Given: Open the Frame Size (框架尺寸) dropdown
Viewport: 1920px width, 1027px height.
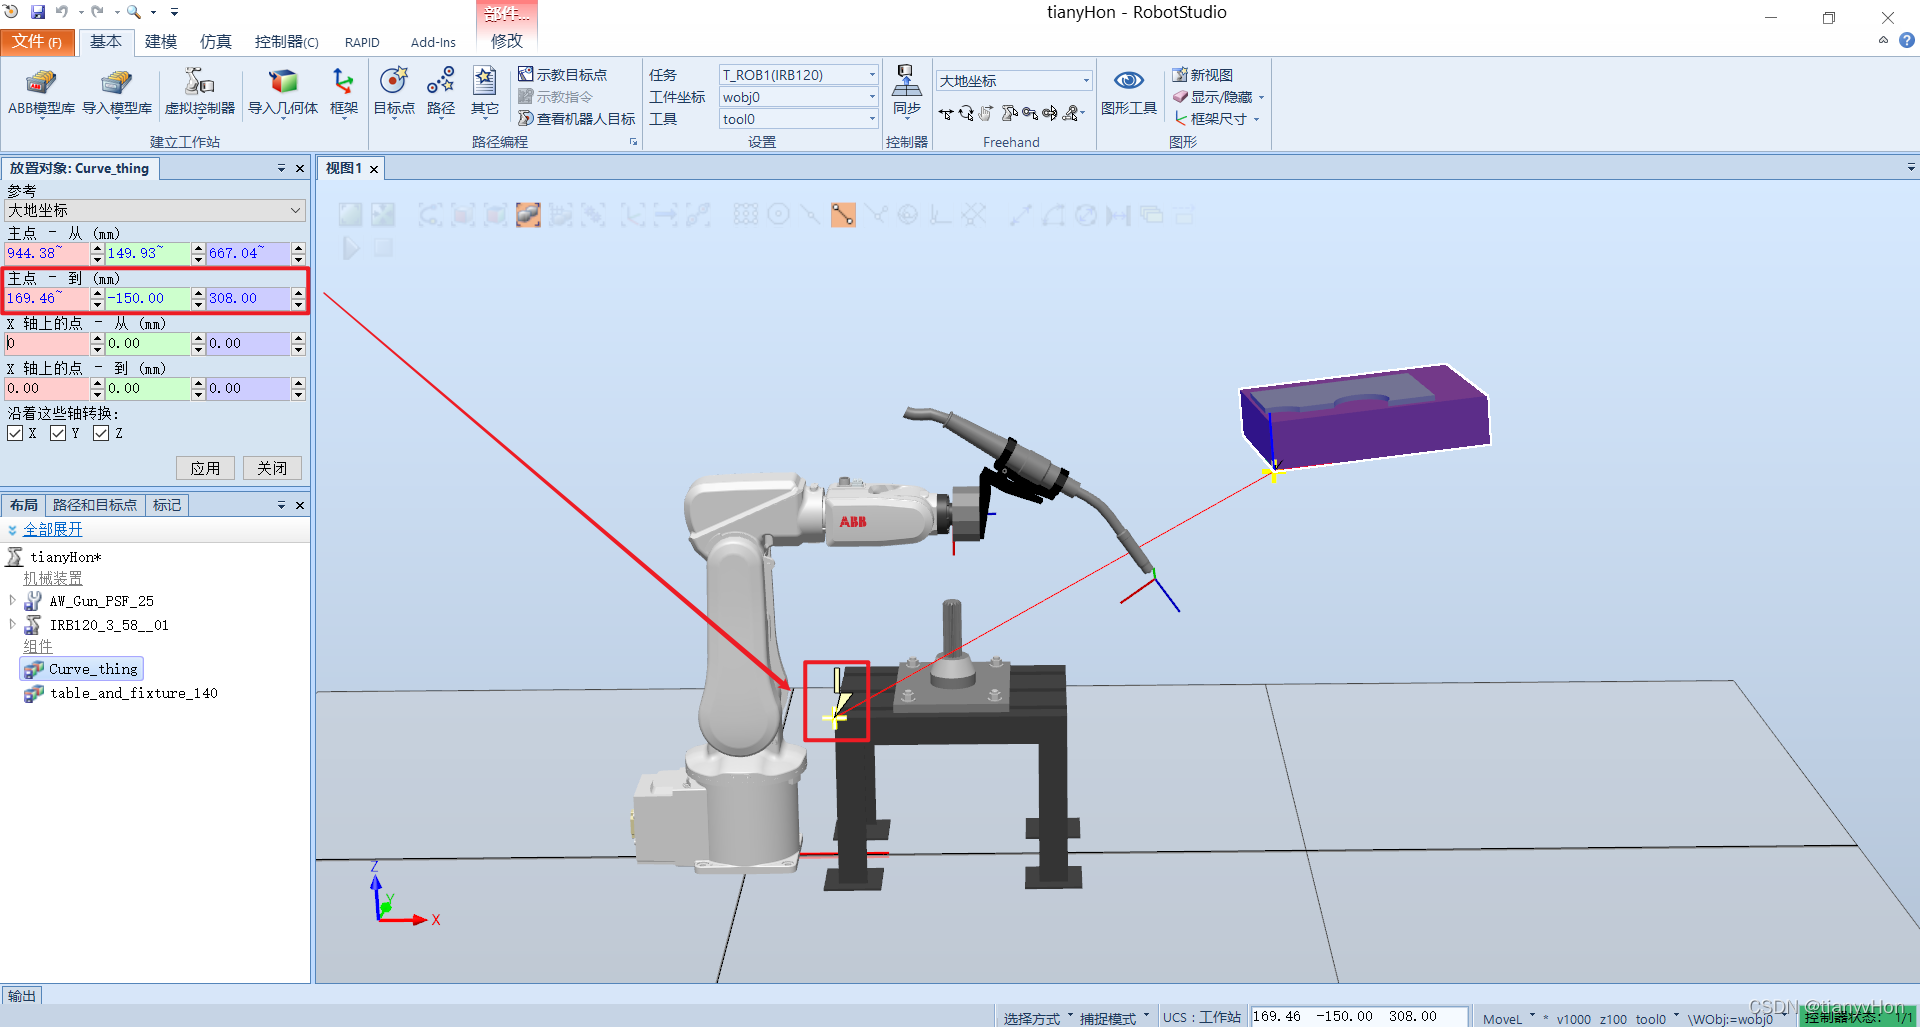Looking at the screenshot, I should (1216, 119).
